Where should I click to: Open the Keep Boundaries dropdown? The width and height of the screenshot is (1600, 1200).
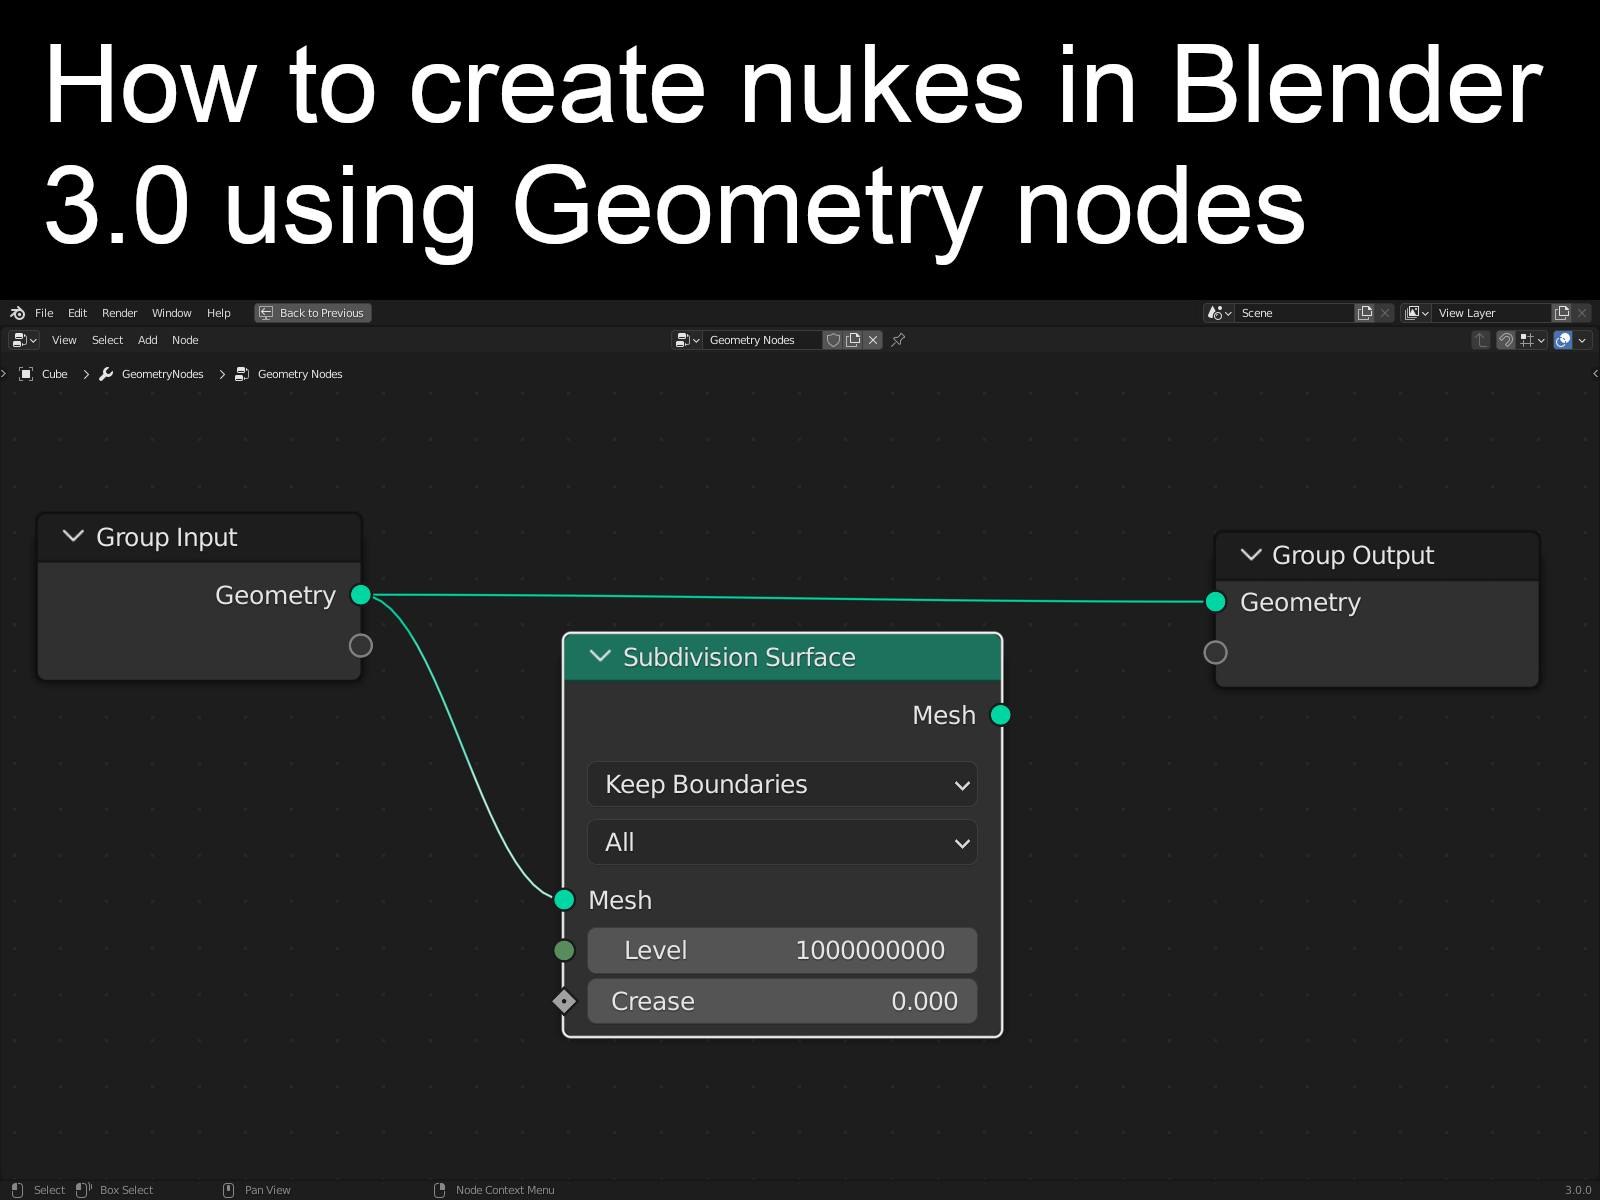(782, 784)
